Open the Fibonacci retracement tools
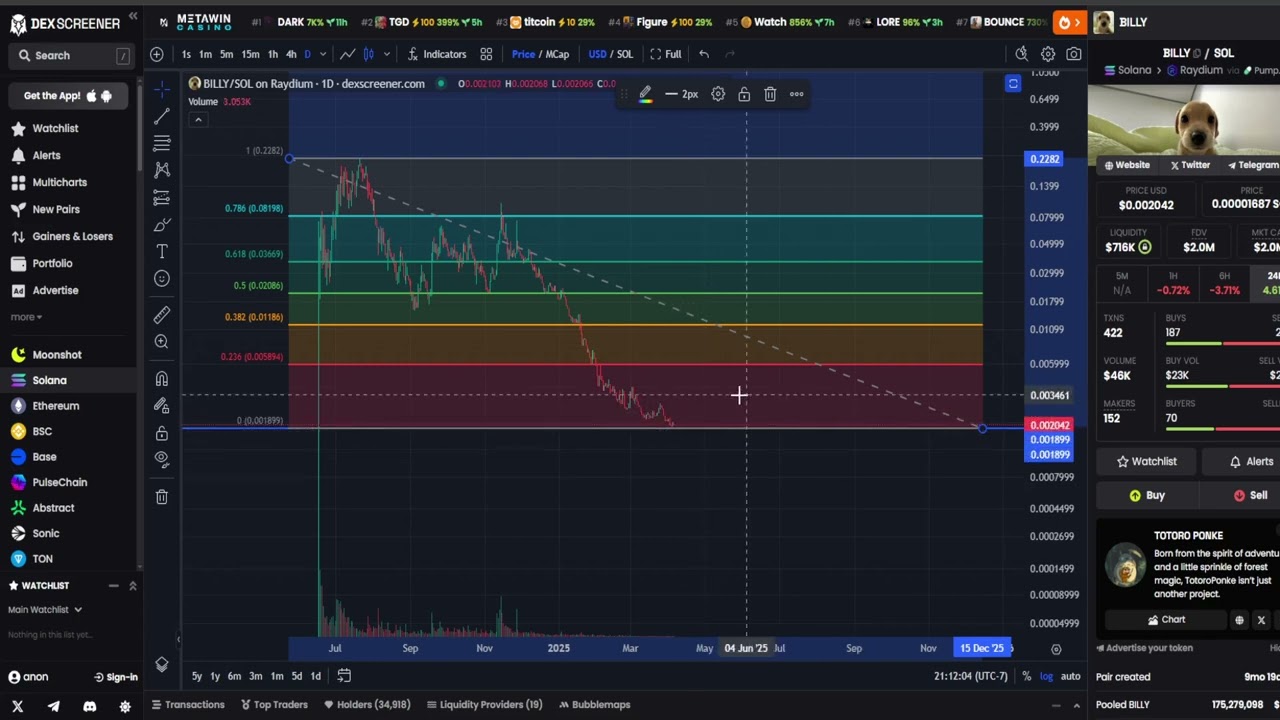Viewport: 1280px width, 720px height. click(x=162, y=143)
